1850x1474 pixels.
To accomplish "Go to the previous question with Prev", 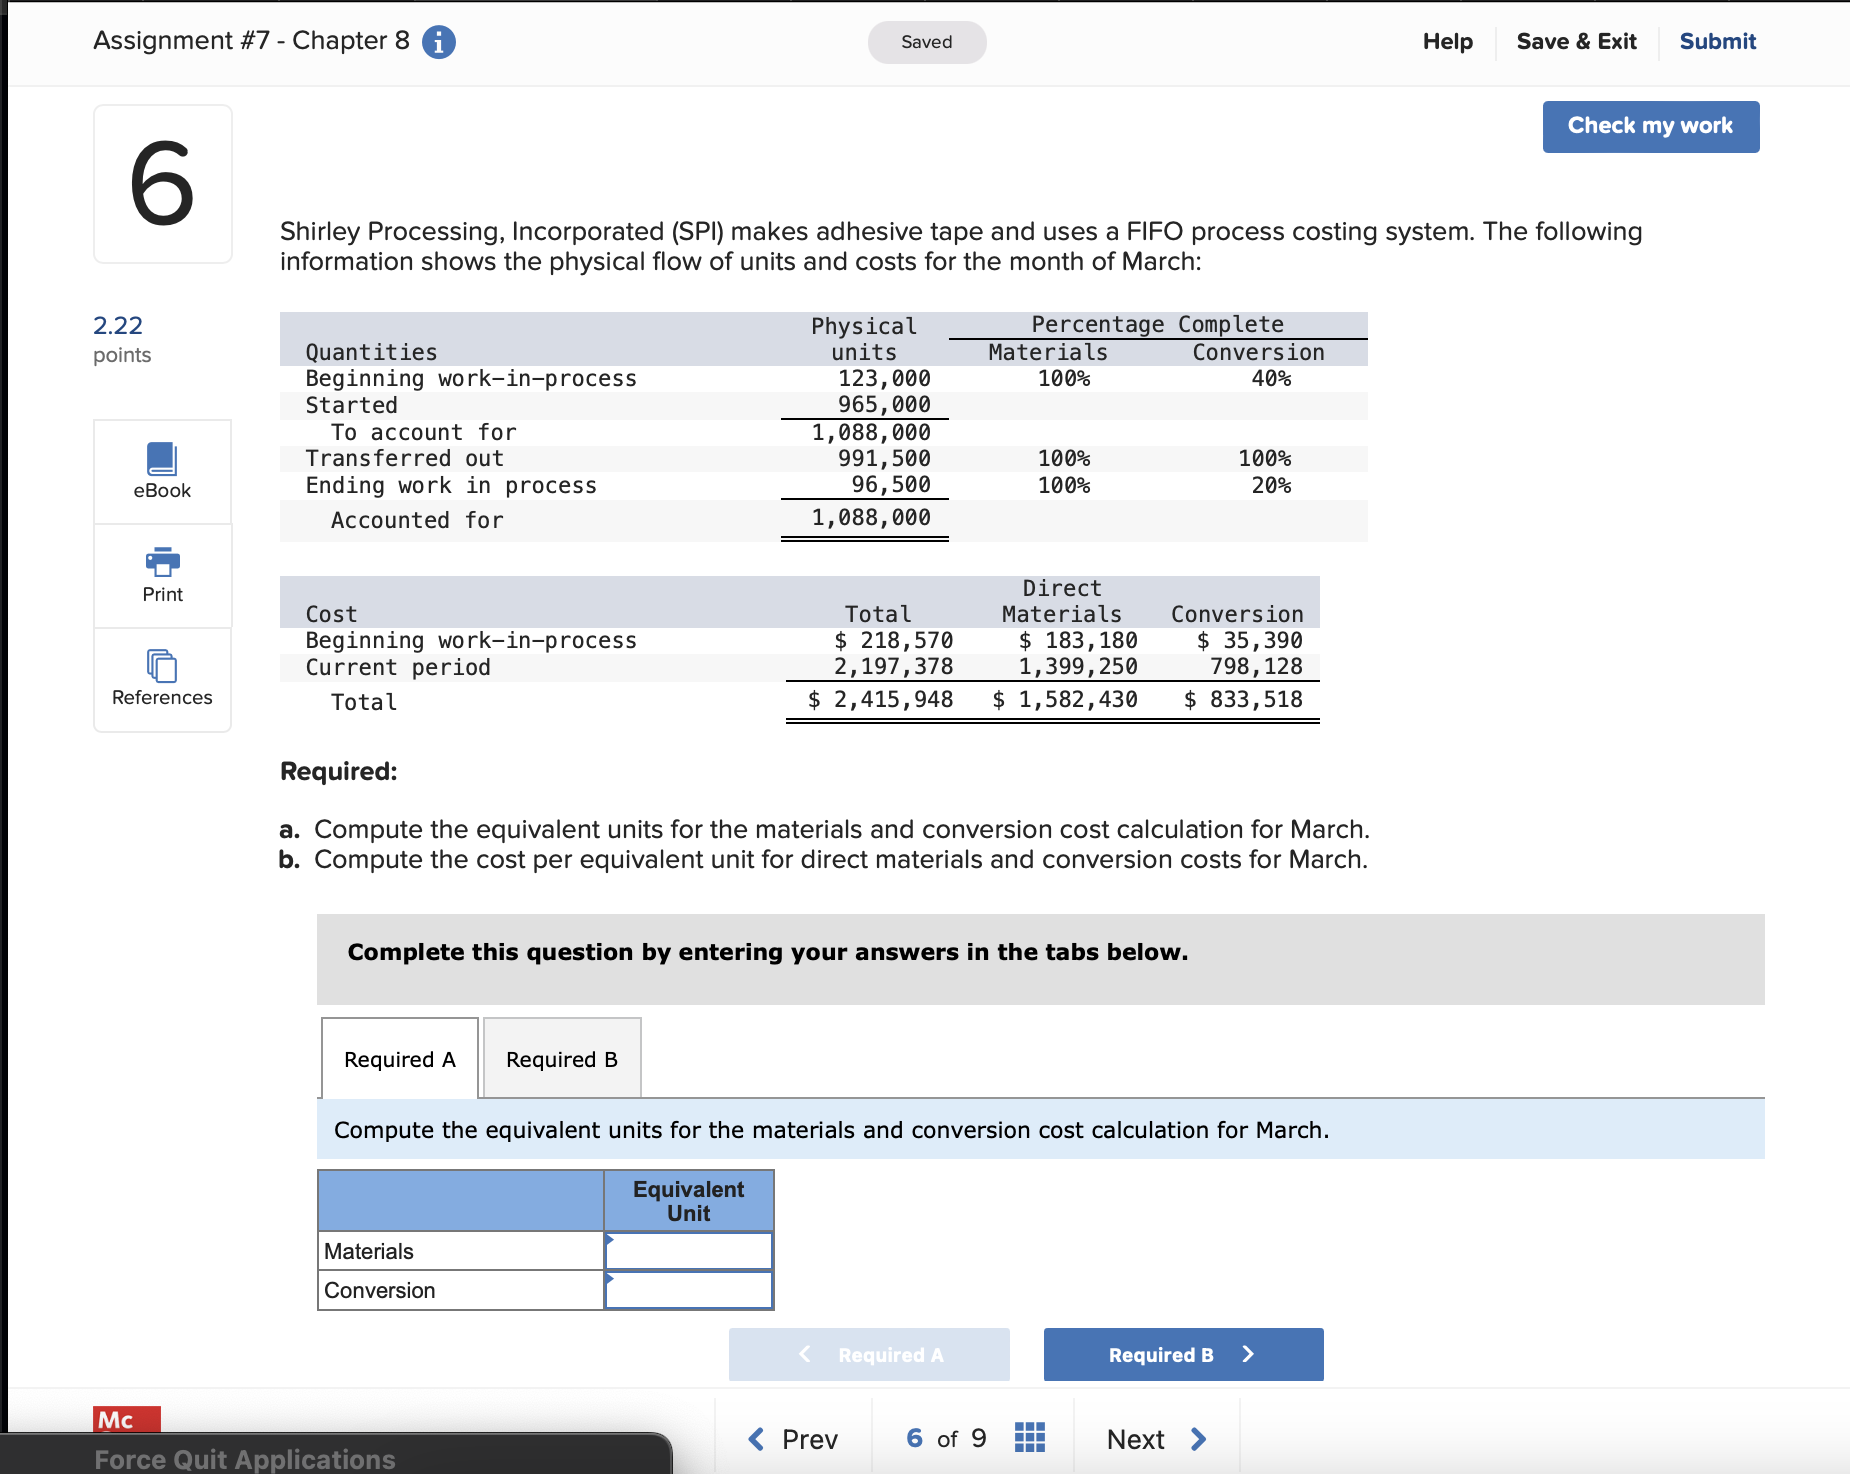I will [x=793, y=1439].
